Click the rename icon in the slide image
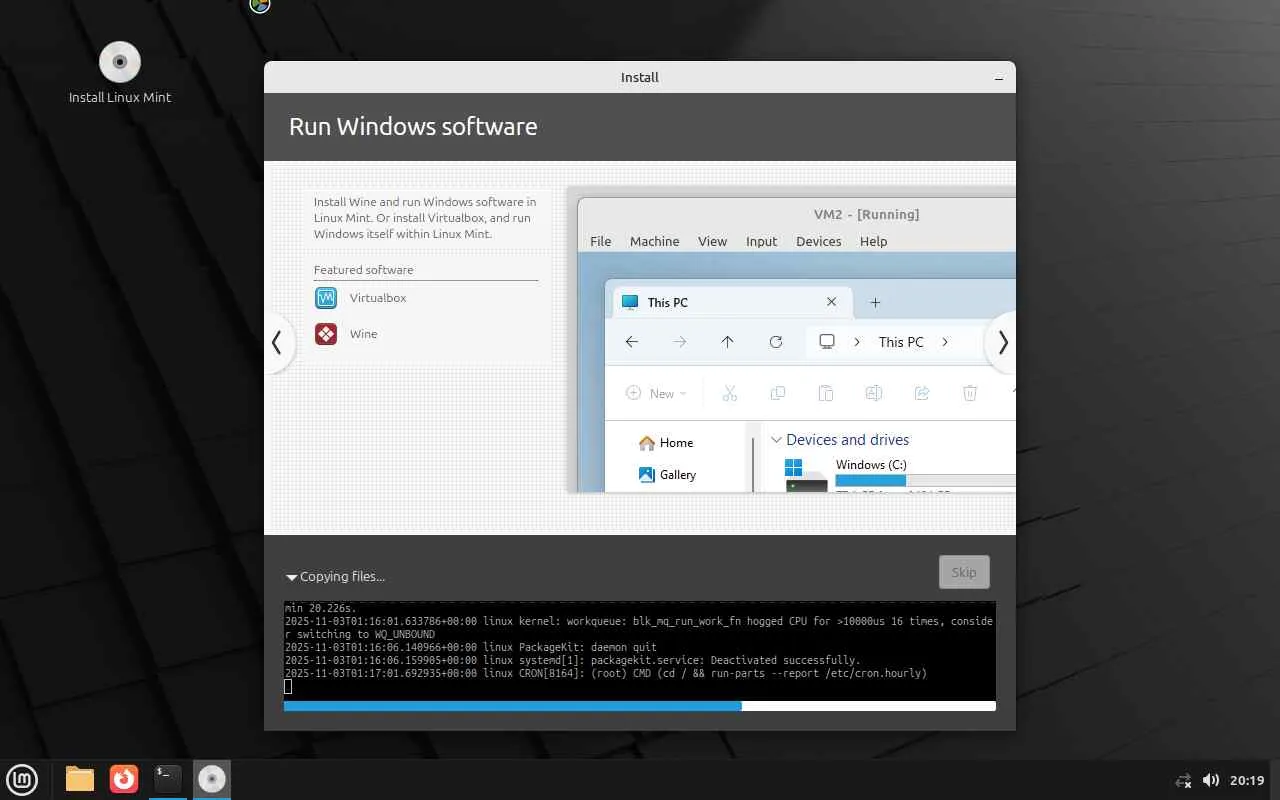Image resolution: width=1280 pixels, height=800 pixels. click(x=873, y=394)
